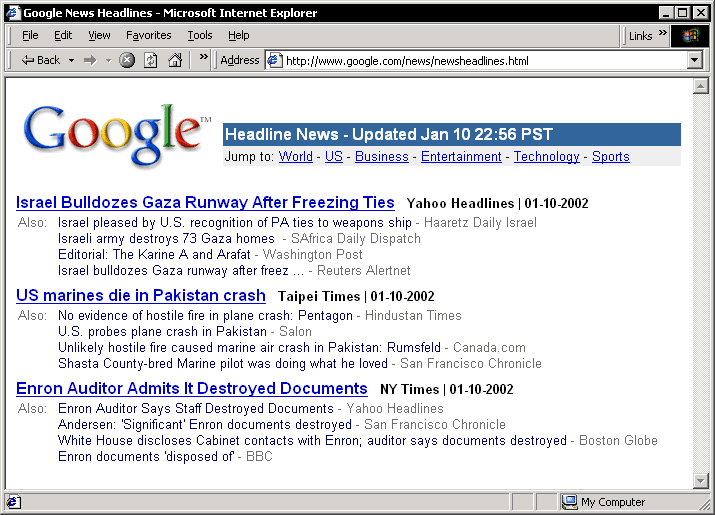Open the Favorites menu

(148, 35)
